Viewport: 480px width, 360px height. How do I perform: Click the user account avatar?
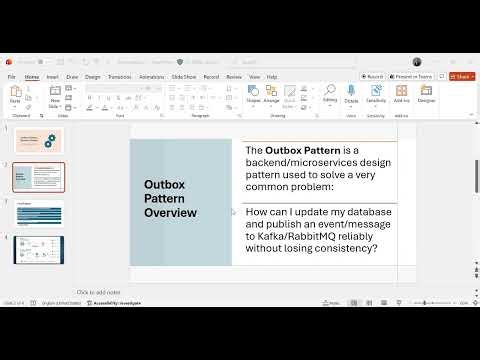(417, 62)
